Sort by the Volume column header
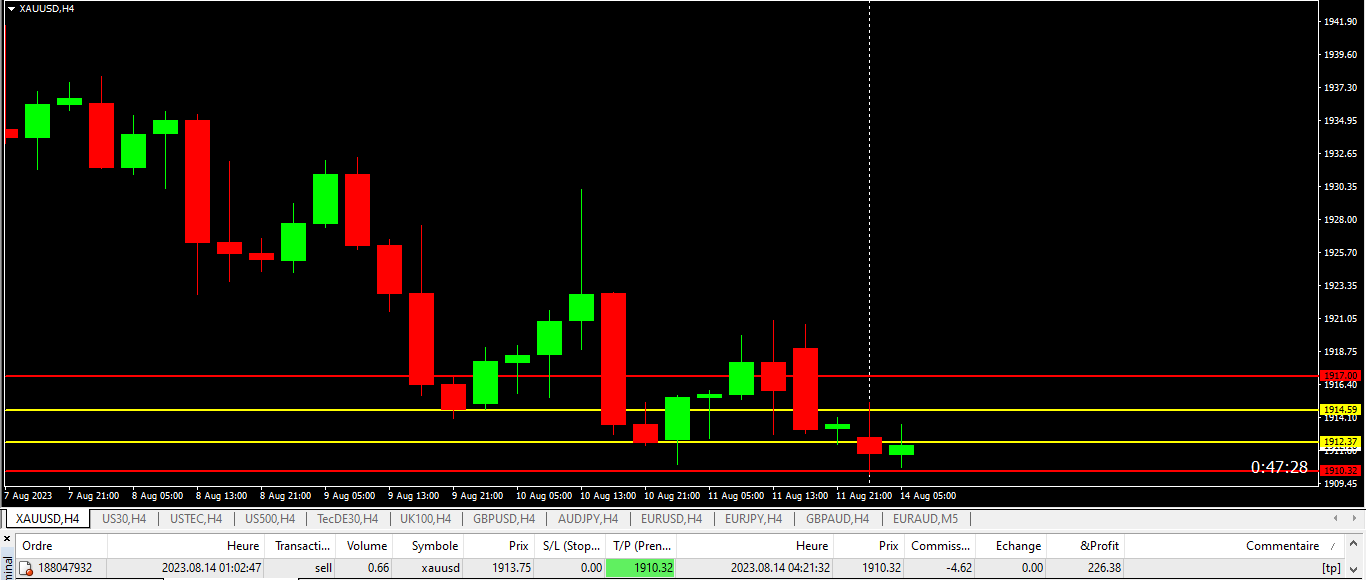Viewport: 1366px width, 580px height. click(x=366, y=546)
